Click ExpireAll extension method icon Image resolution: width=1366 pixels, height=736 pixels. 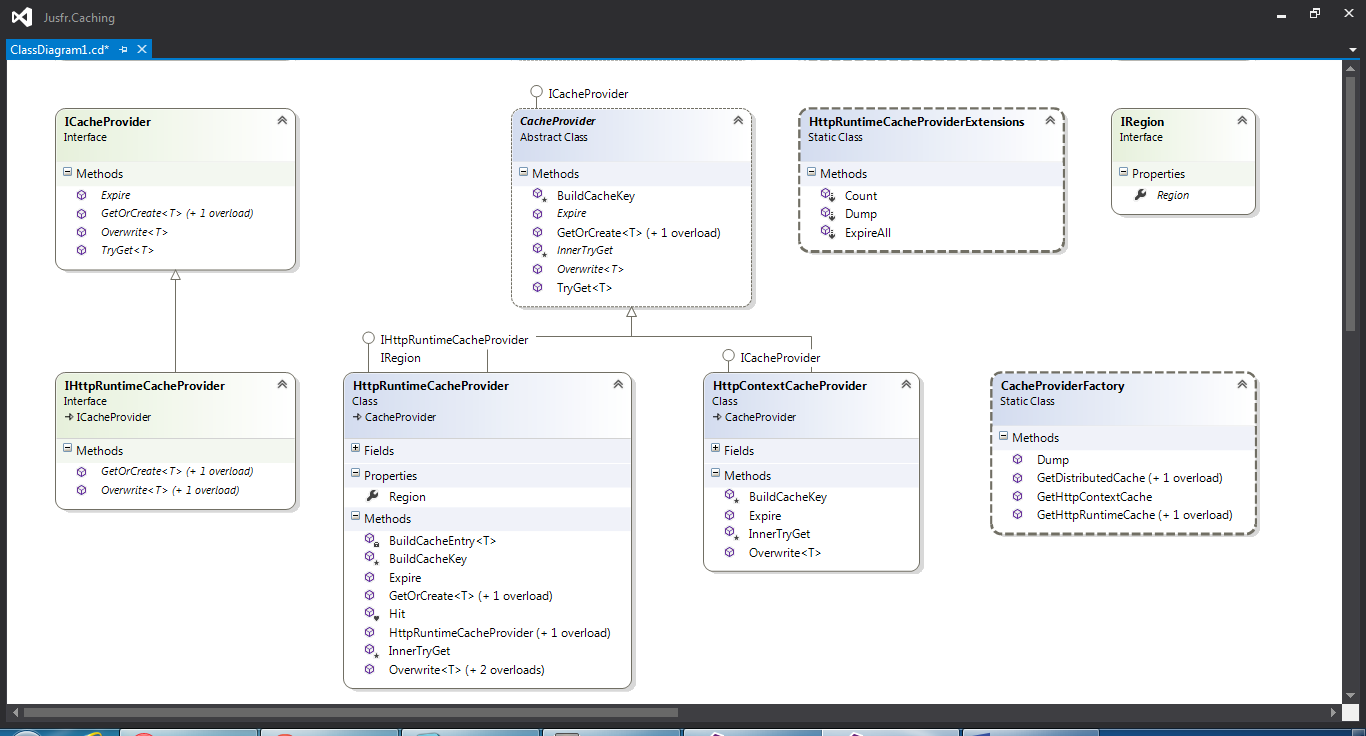point(827,232)
